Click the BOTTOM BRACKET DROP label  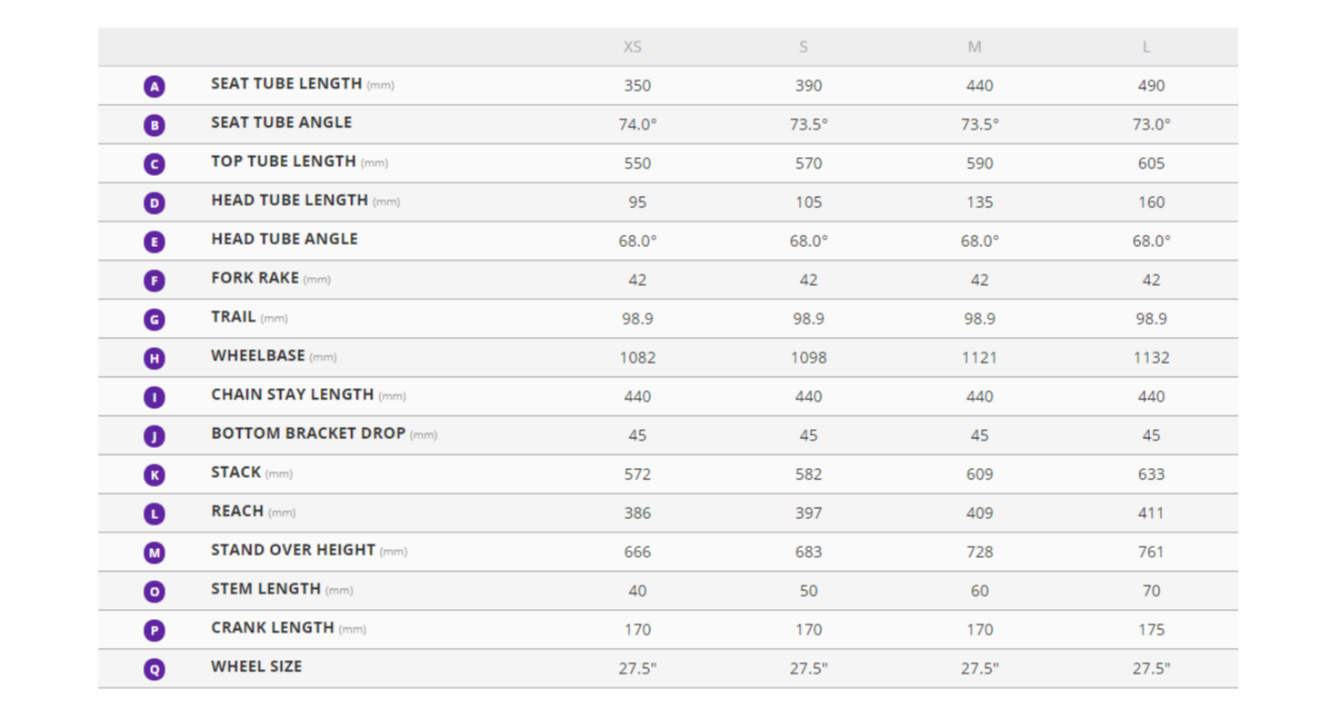(x=308, y=434)
